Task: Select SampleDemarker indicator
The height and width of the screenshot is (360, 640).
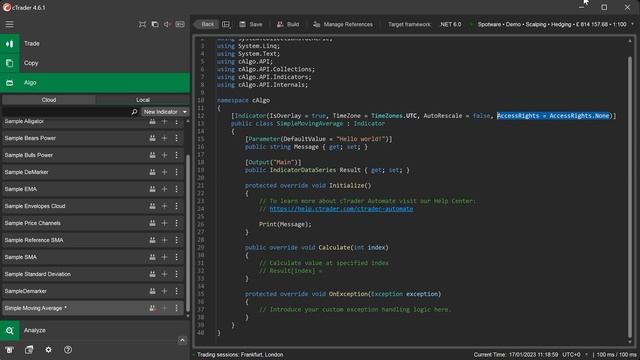Action: click(93, 291)
